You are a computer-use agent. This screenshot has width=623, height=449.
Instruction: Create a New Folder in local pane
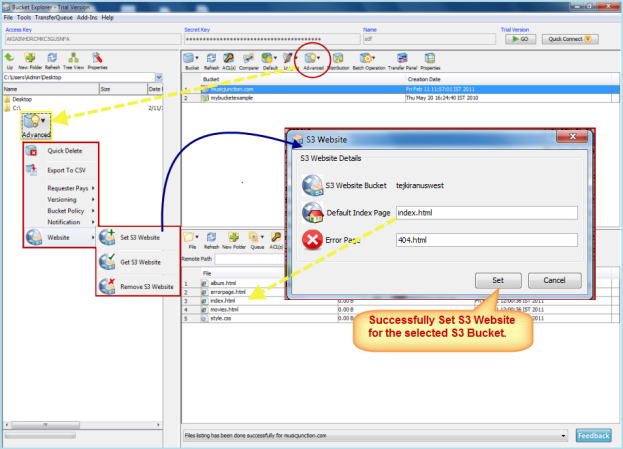tap(30, 61)
